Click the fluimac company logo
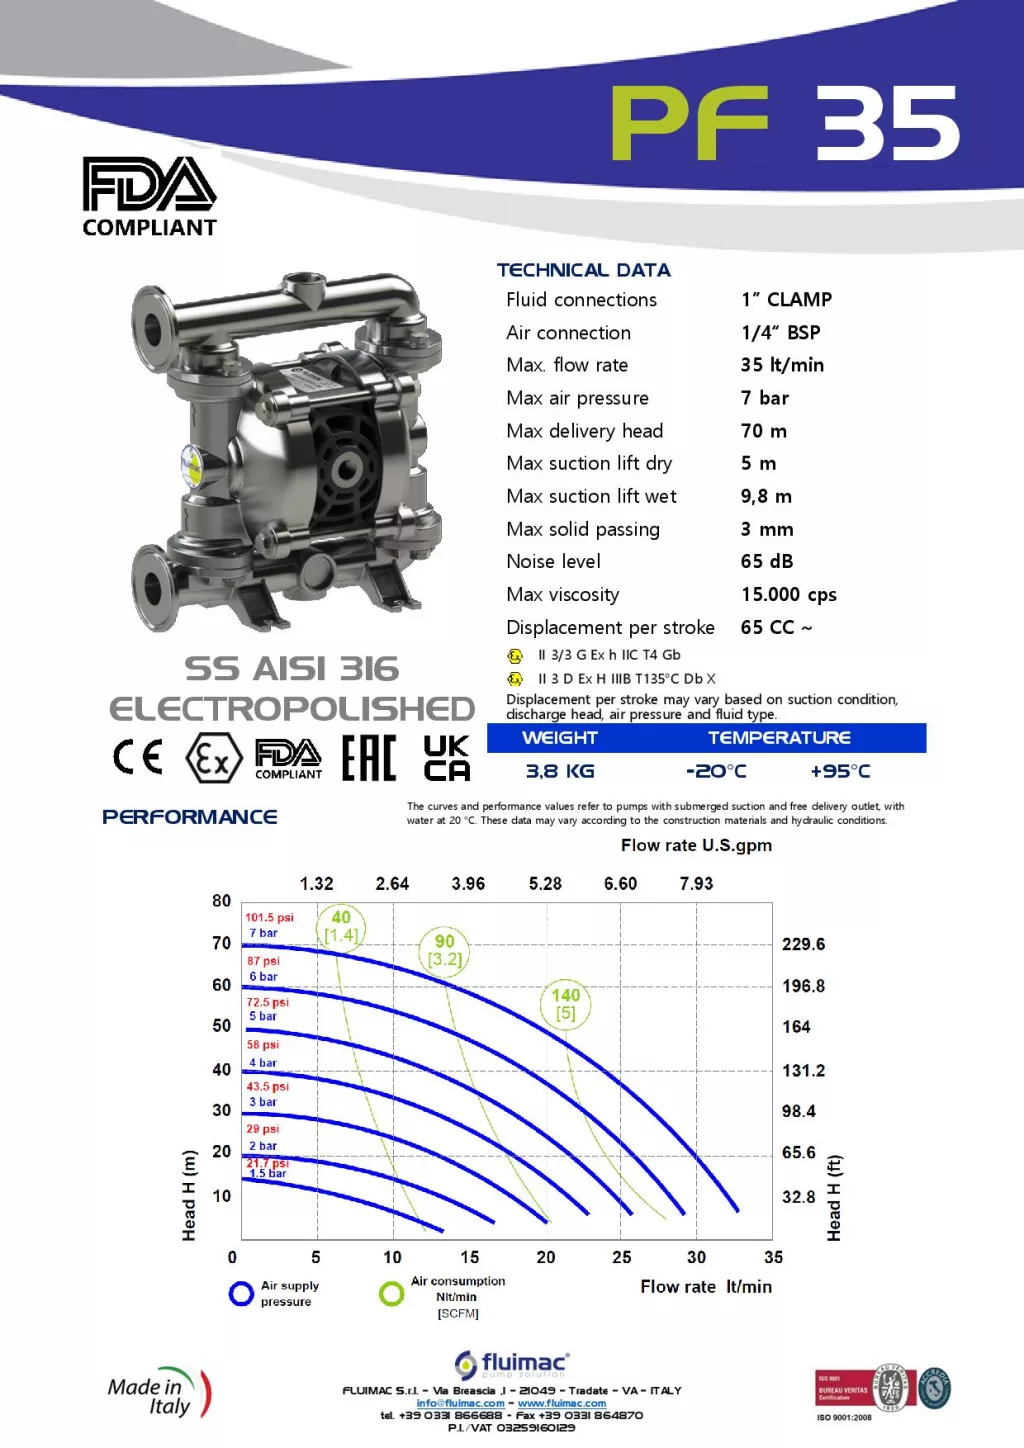Viewport: 1024px width, 1448px height. coord(512,1364)
